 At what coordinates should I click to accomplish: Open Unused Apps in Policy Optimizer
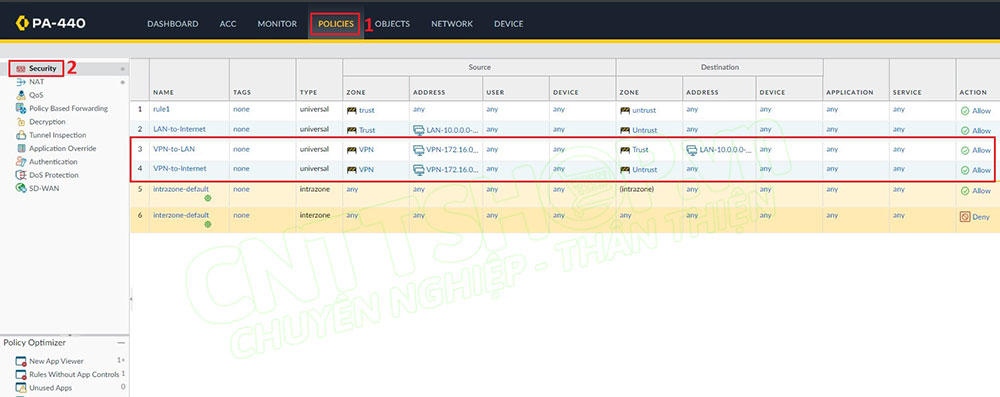point(50,388)
